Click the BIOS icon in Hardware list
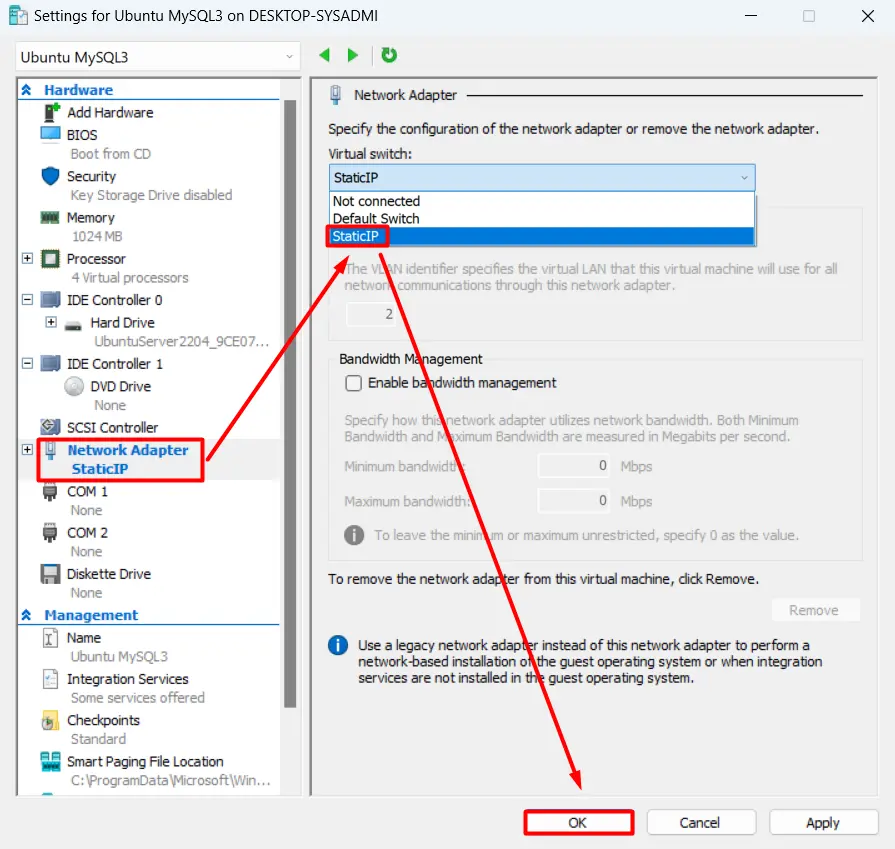Viewport: 895px width, 849px height. click(x=50, y=134)
